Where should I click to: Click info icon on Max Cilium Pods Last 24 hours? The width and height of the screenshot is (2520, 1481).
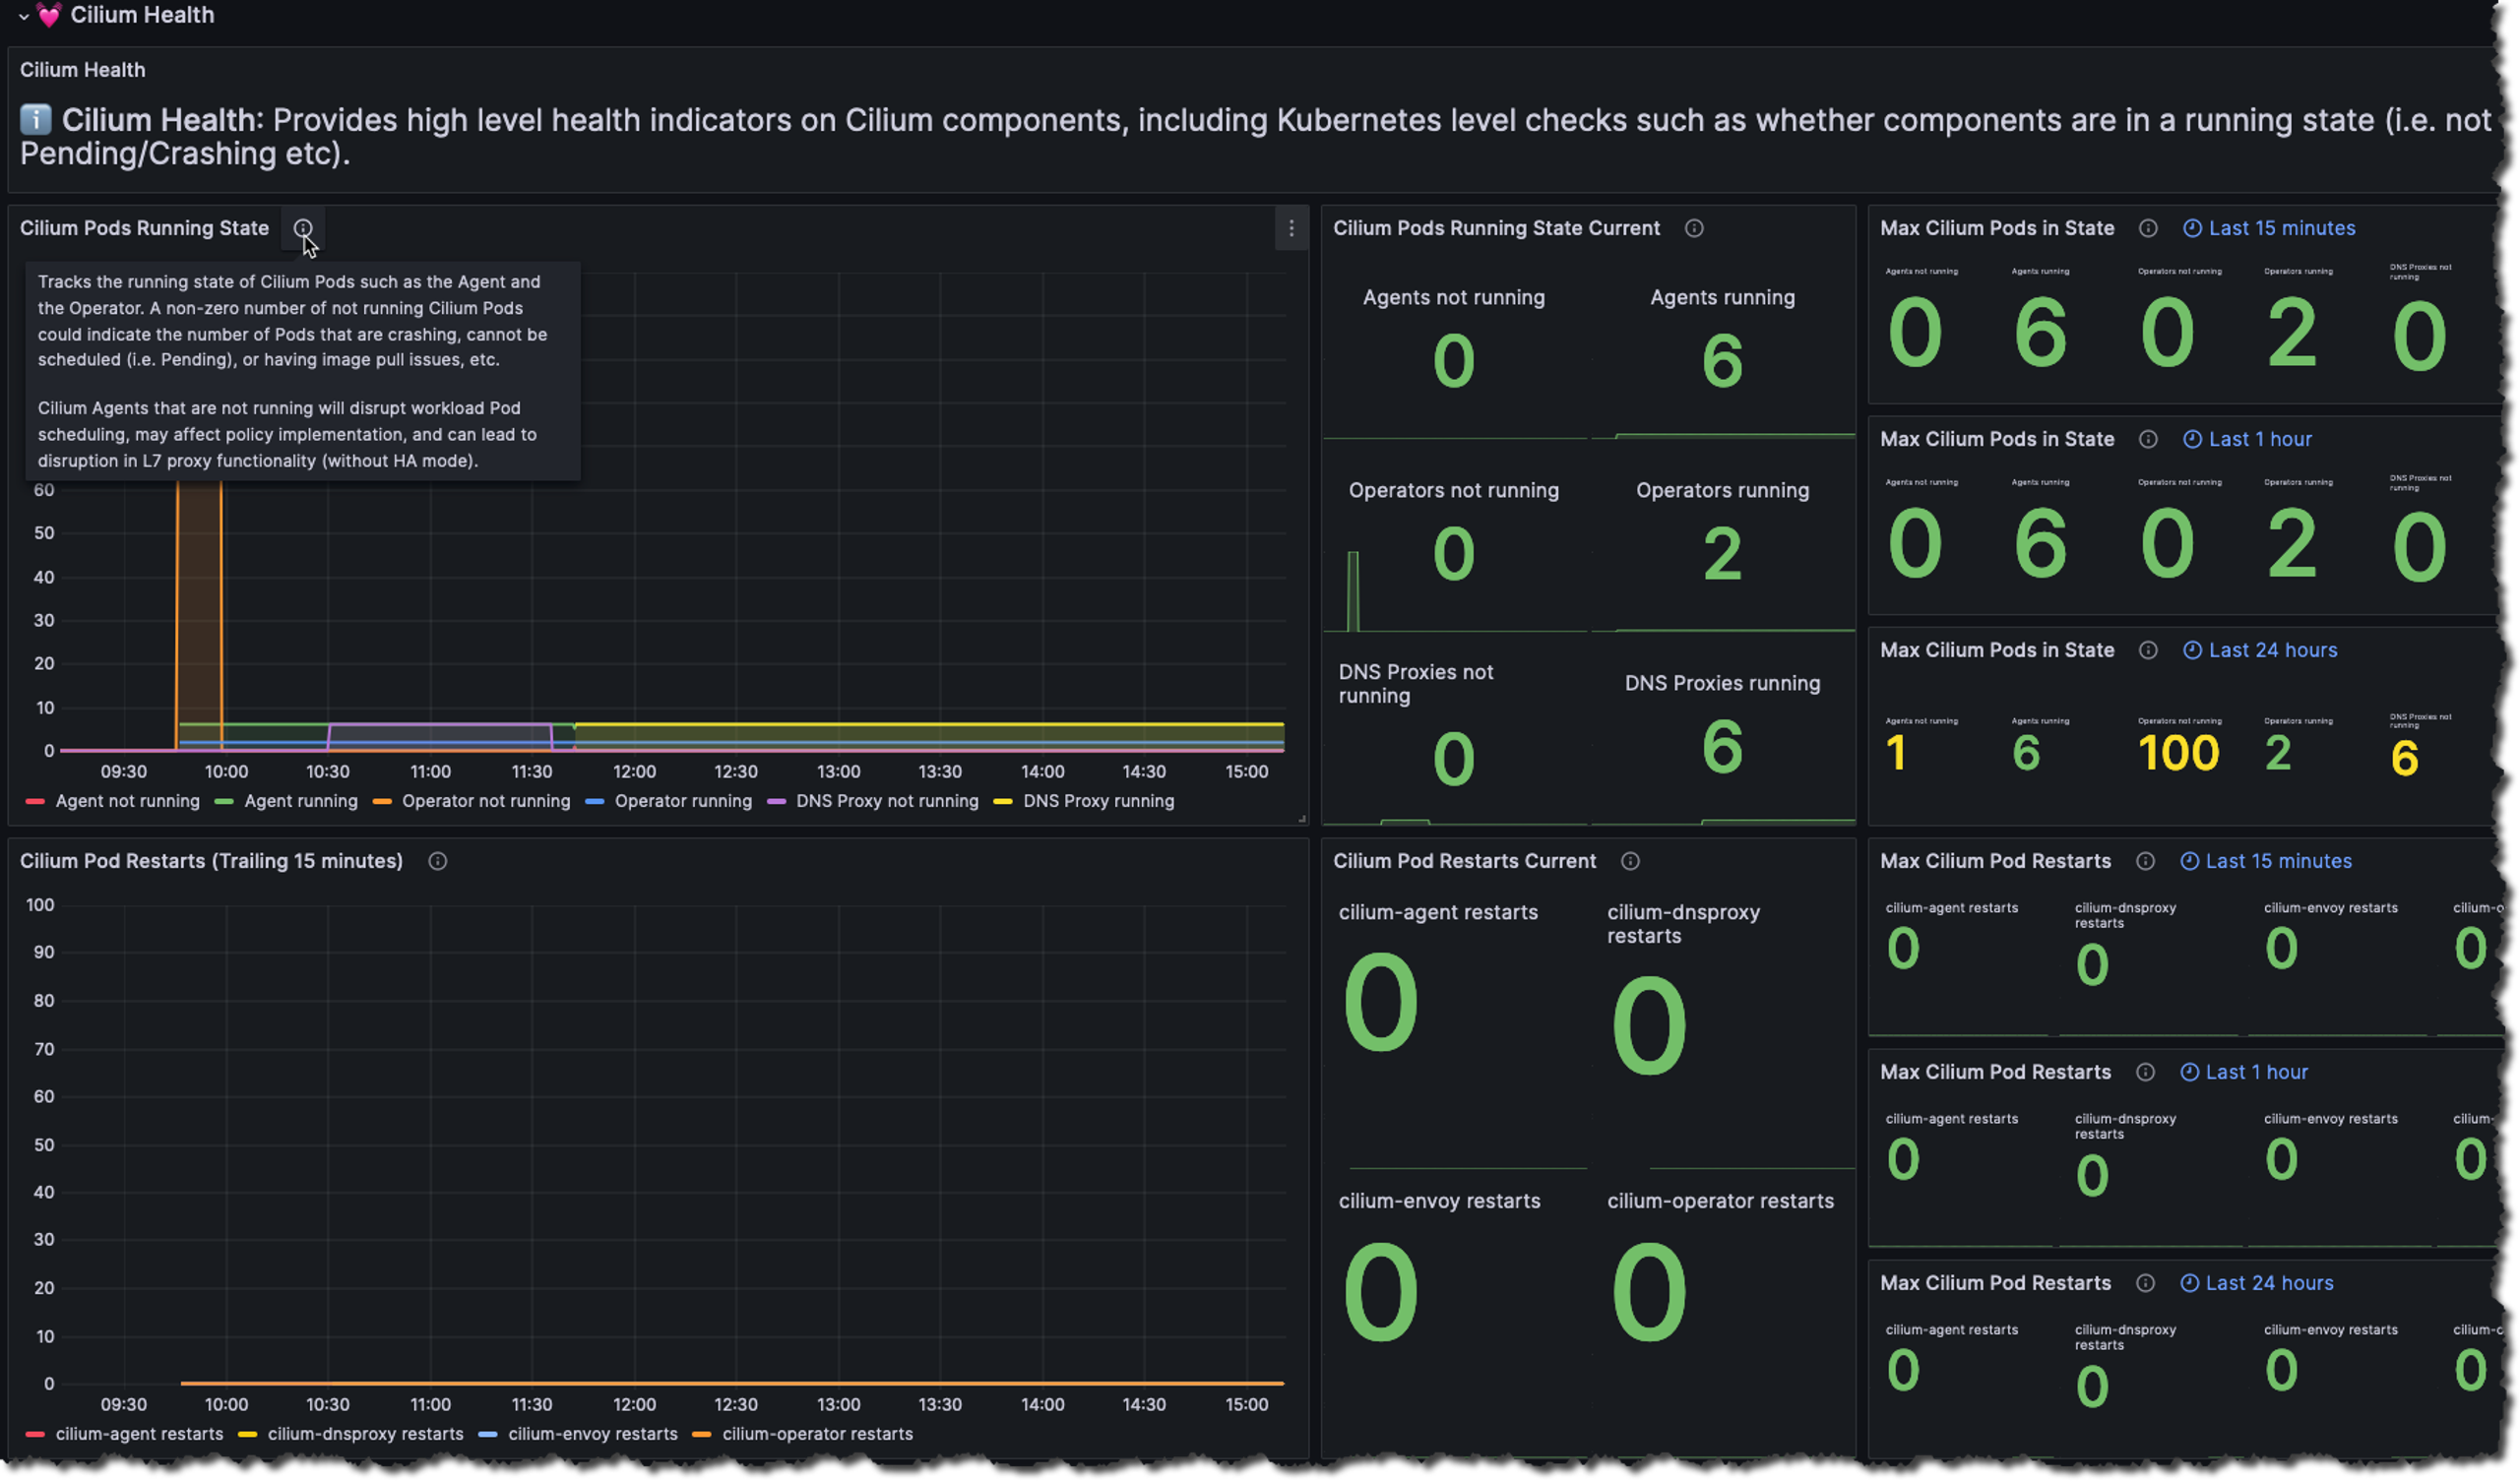point(2148,650)
